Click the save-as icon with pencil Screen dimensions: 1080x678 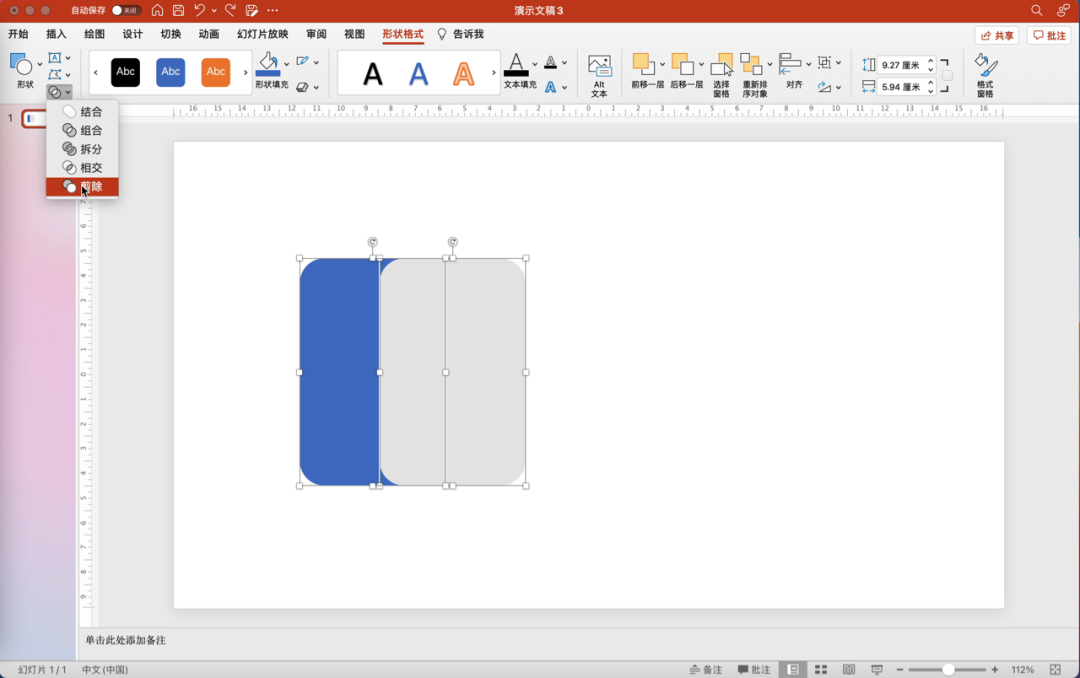coord(252,10)
